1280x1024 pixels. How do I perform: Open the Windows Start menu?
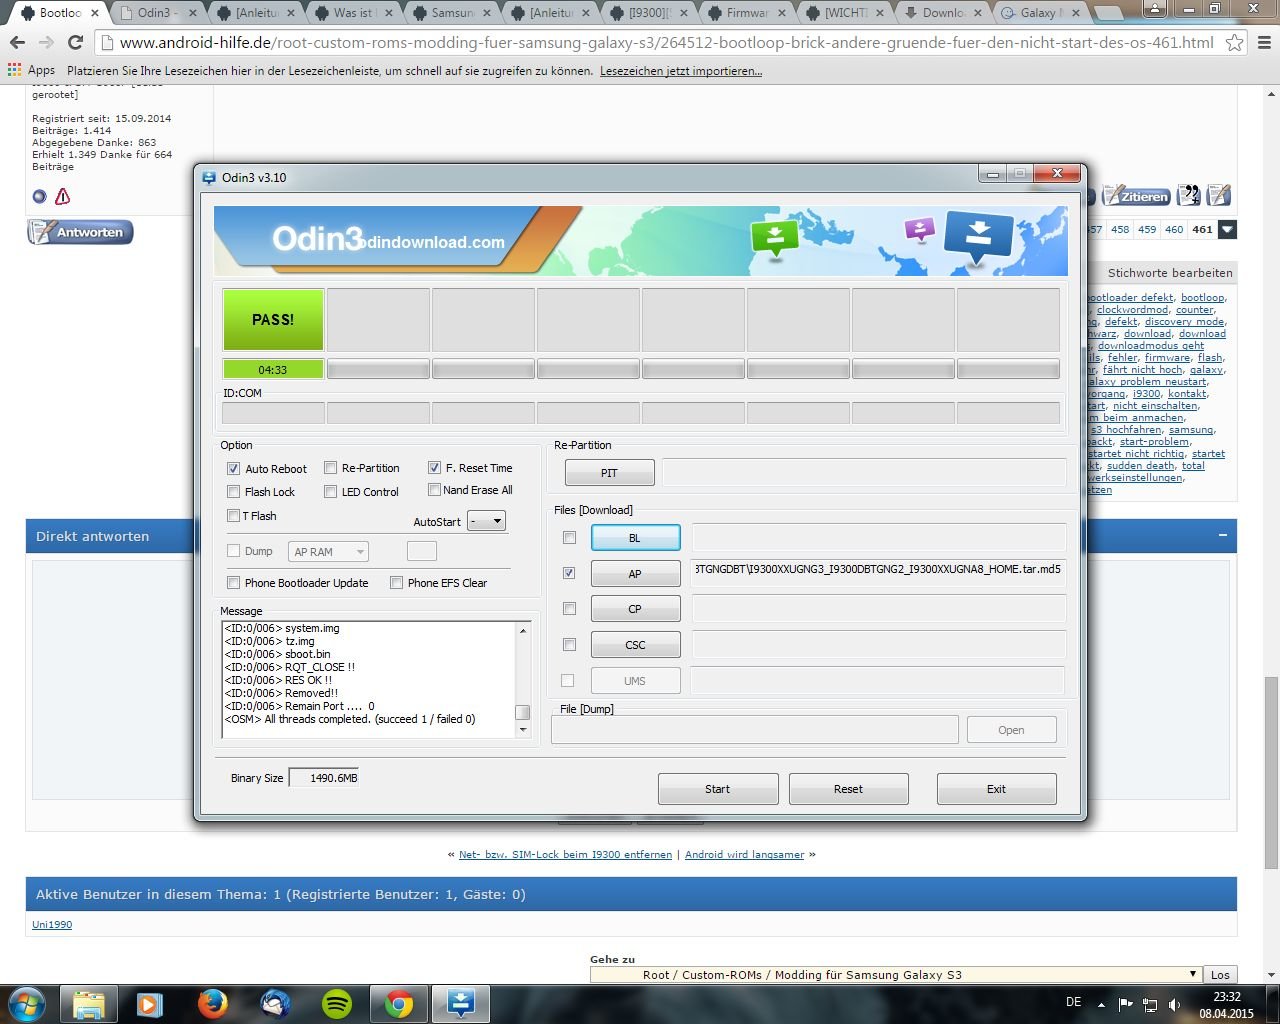coord(27,1004)
